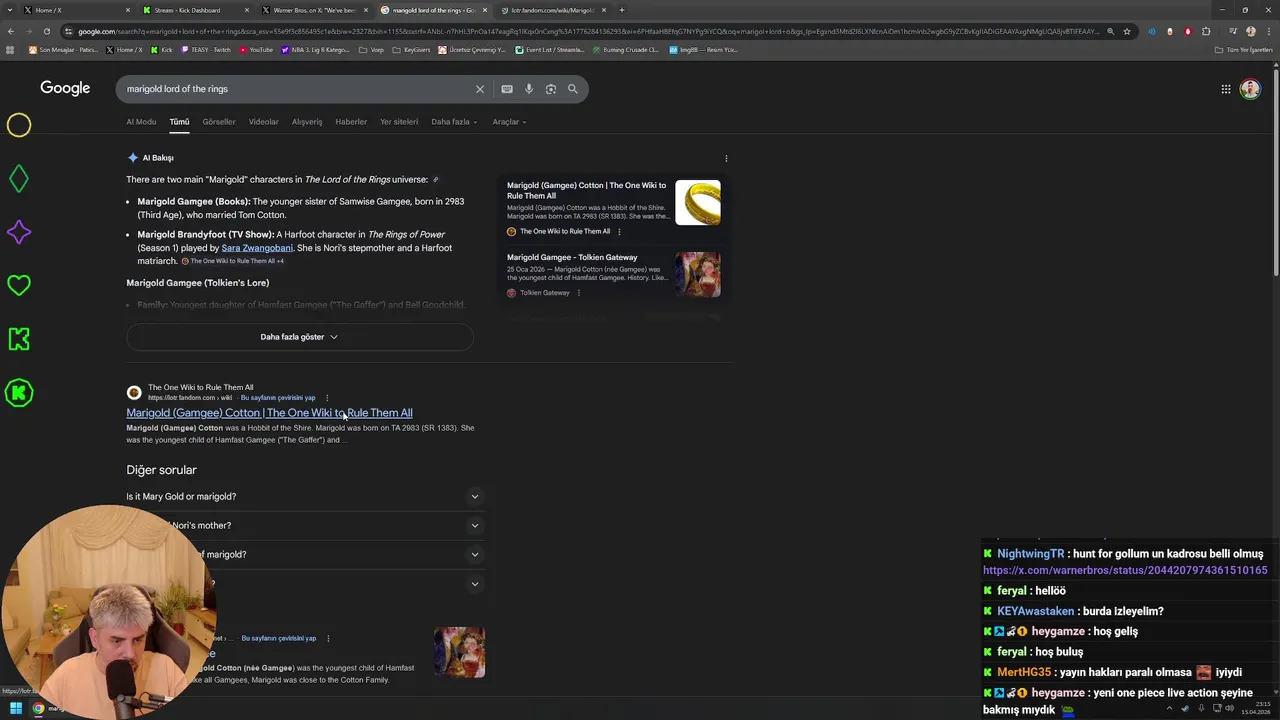Viewport: 1280px width, 720px height.
Task: Select the 'Alışveriş' shopping tab
Action: pyautogui.click(x=307, y=122)
